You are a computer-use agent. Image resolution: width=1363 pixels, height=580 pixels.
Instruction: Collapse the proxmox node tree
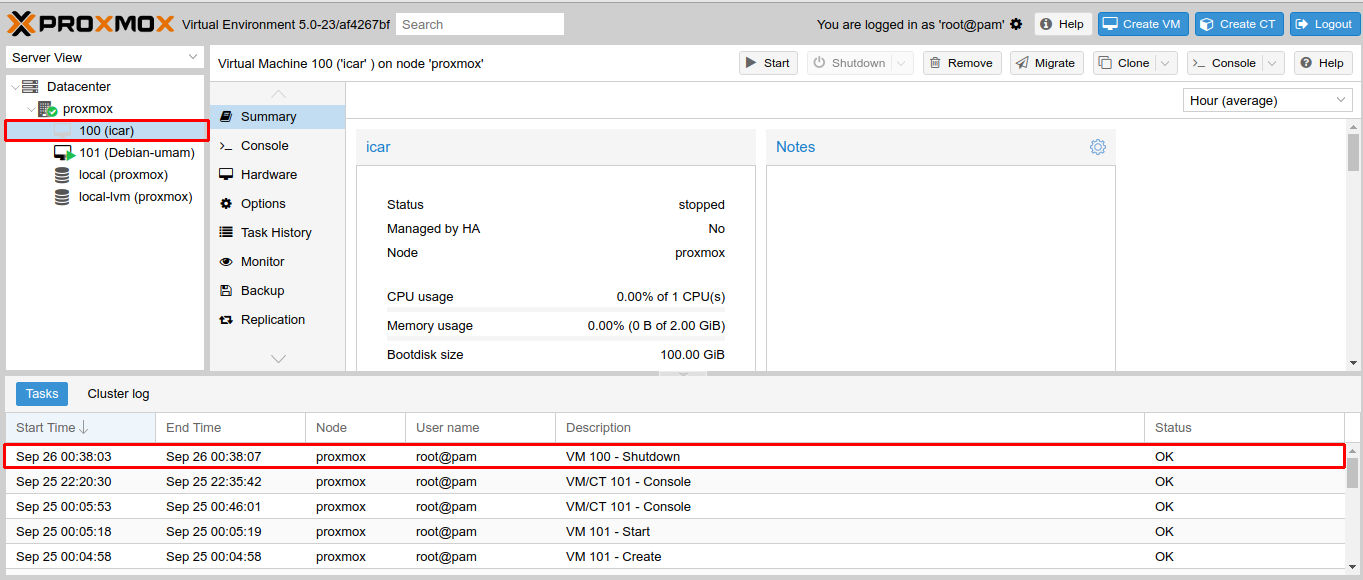point(31,109)
